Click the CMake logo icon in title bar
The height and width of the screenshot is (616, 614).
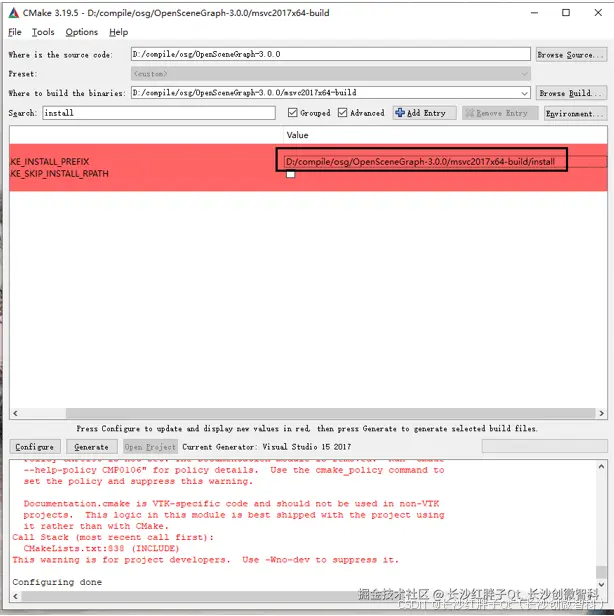tap(14, 13)
